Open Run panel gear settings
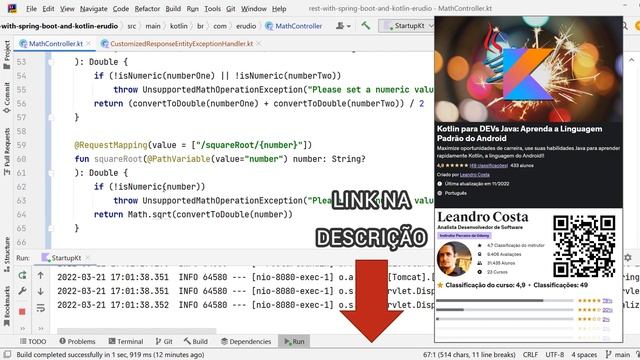 628,258
